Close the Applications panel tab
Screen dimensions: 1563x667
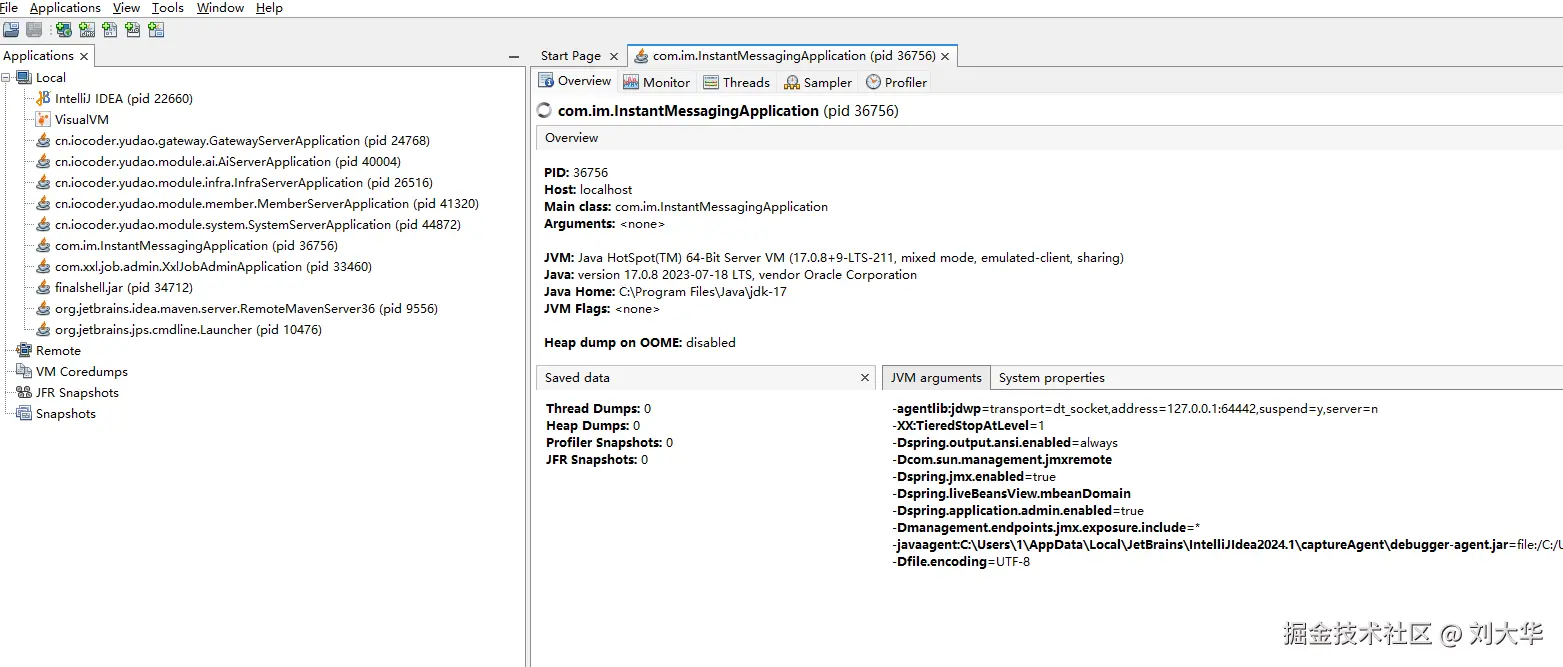pos(84,56)
